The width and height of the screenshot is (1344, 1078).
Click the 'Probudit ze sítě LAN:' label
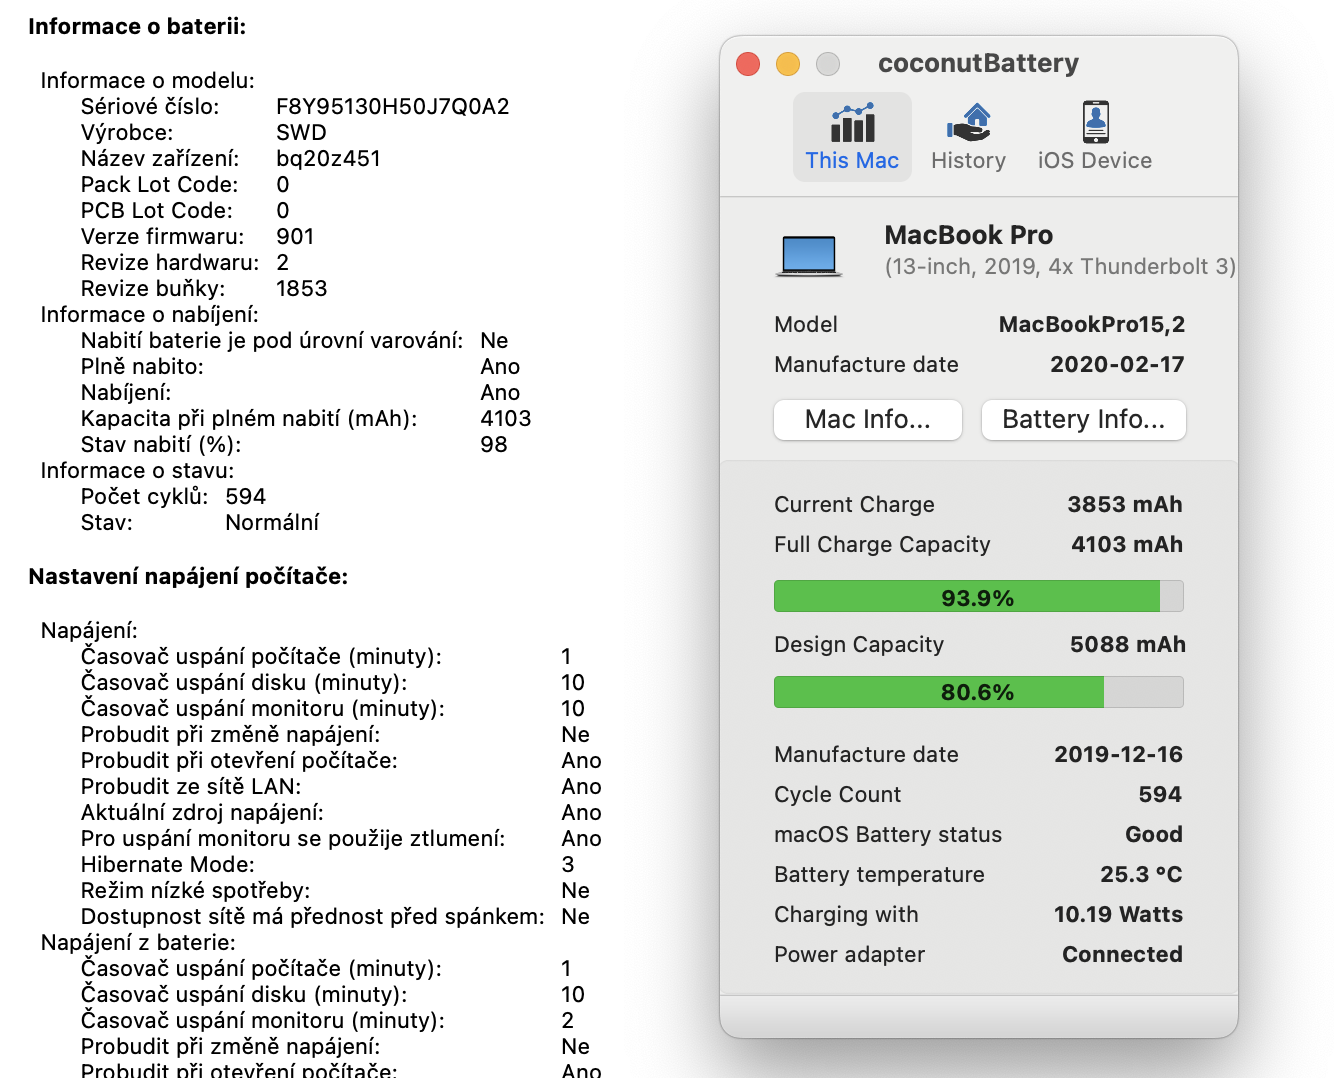click(x=191, y=787)
